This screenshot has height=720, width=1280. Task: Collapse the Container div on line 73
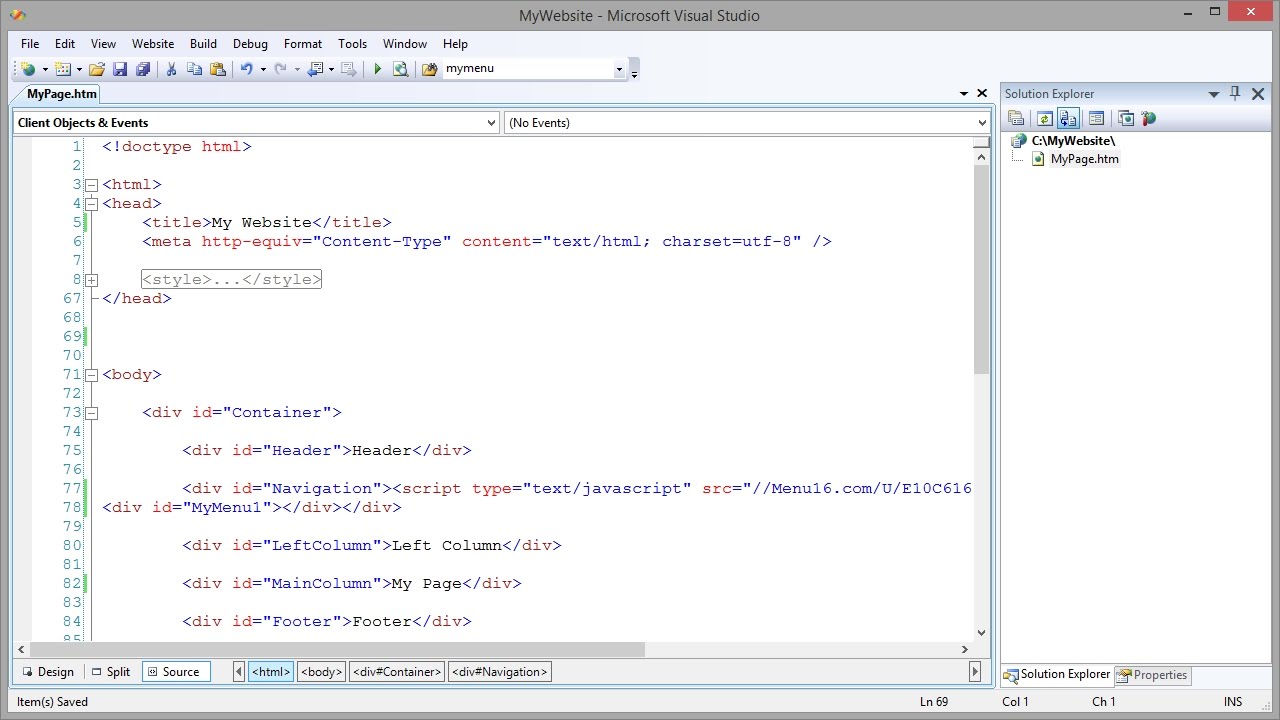click(x=91, y=413)
